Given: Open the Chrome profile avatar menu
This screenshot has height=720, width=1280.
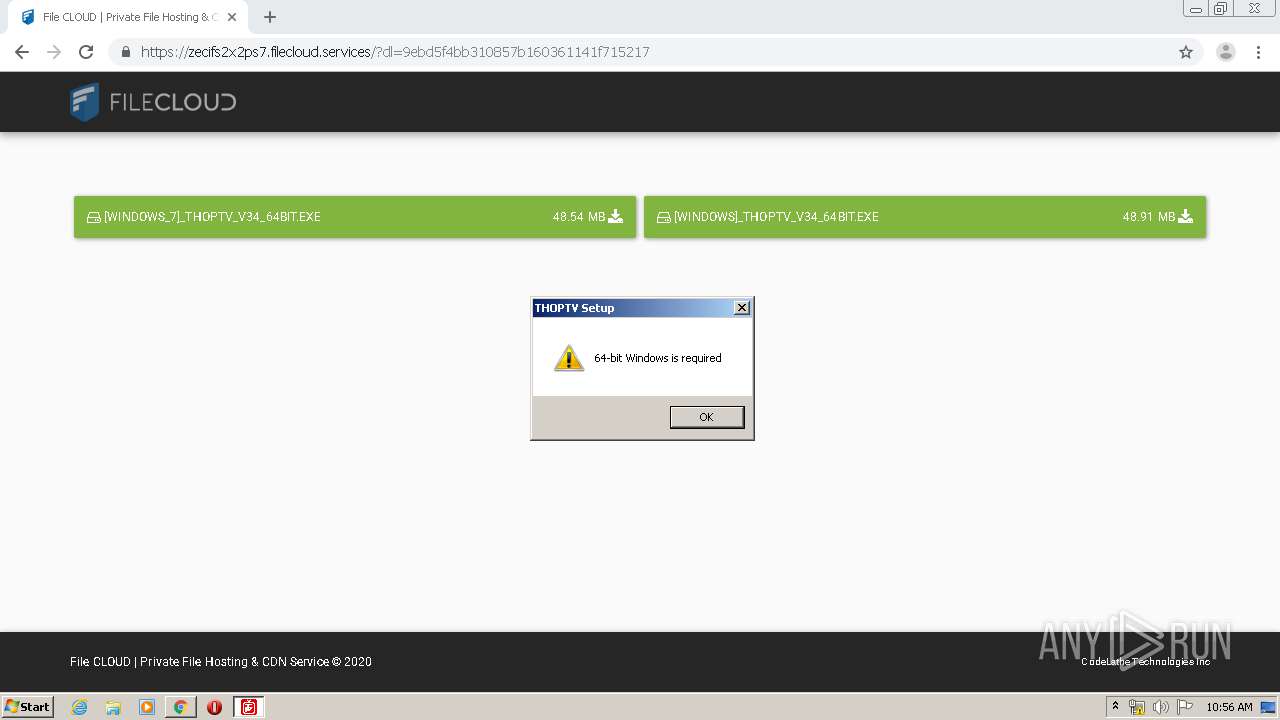Looking at the screenshot, I should click(1226, 52).
